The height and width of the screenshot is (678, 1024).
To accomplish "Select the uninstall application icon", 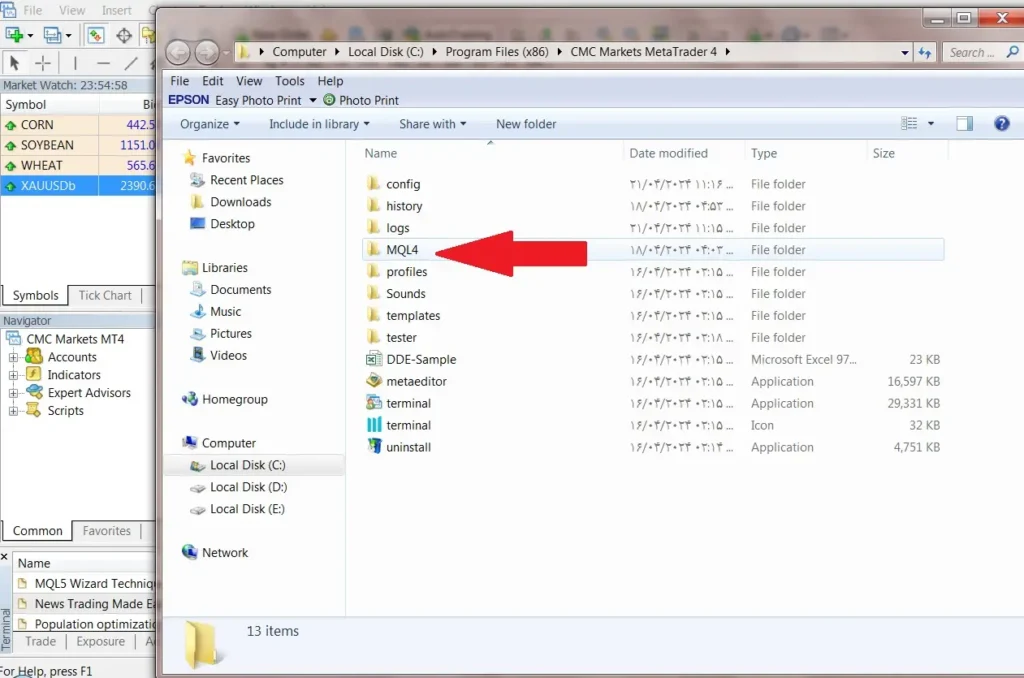I will pyautogui.click(x=374, y=447).
